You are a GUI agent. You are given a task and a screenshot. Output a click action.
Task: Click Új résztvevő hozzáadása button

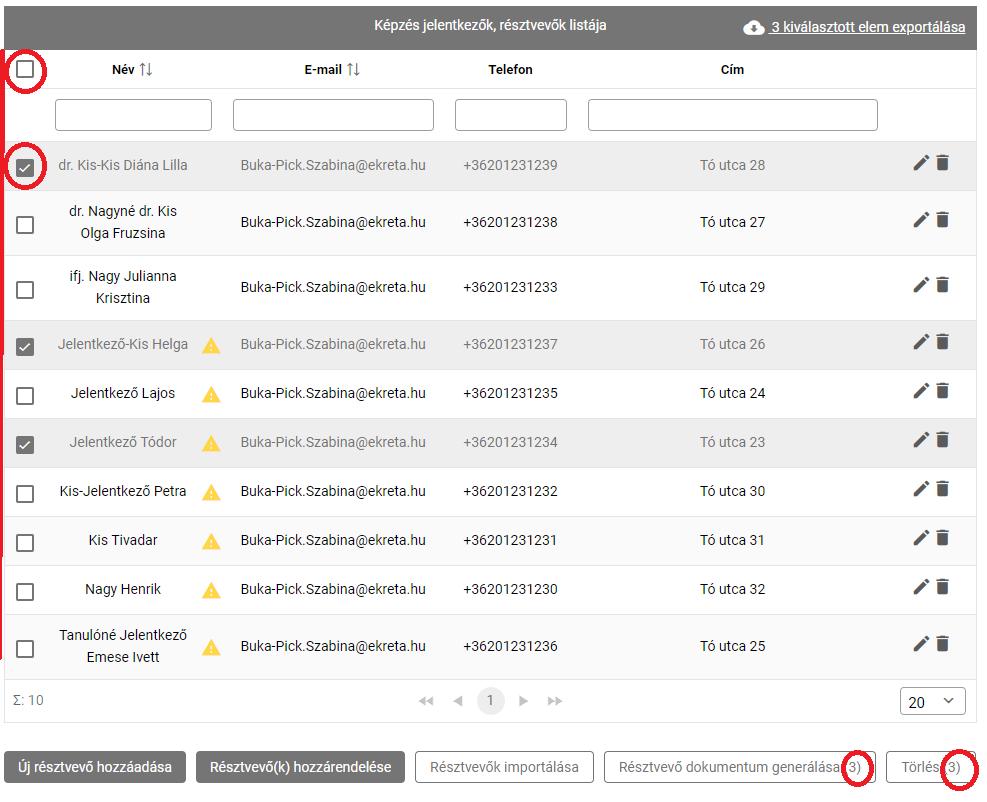(95, 767)
